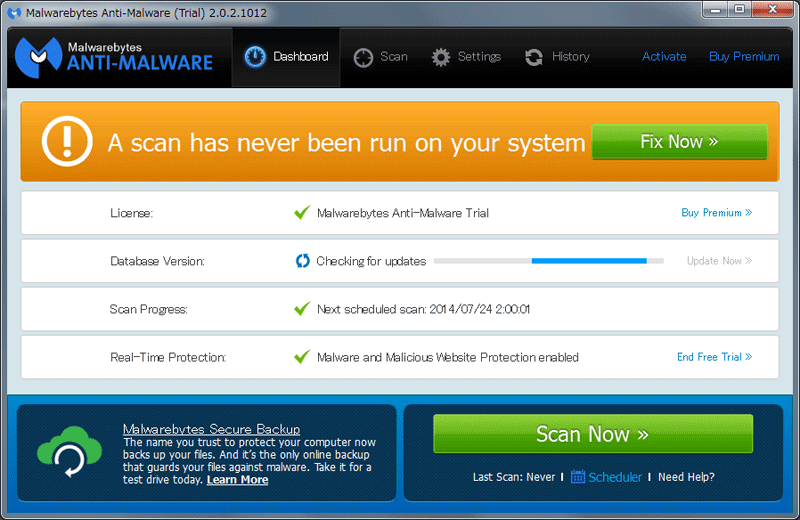Viewport: 800px width, 520px height.
Task: Click 'Malware and Malicious Website Protection enabled' text
Action: coord(447,357)
